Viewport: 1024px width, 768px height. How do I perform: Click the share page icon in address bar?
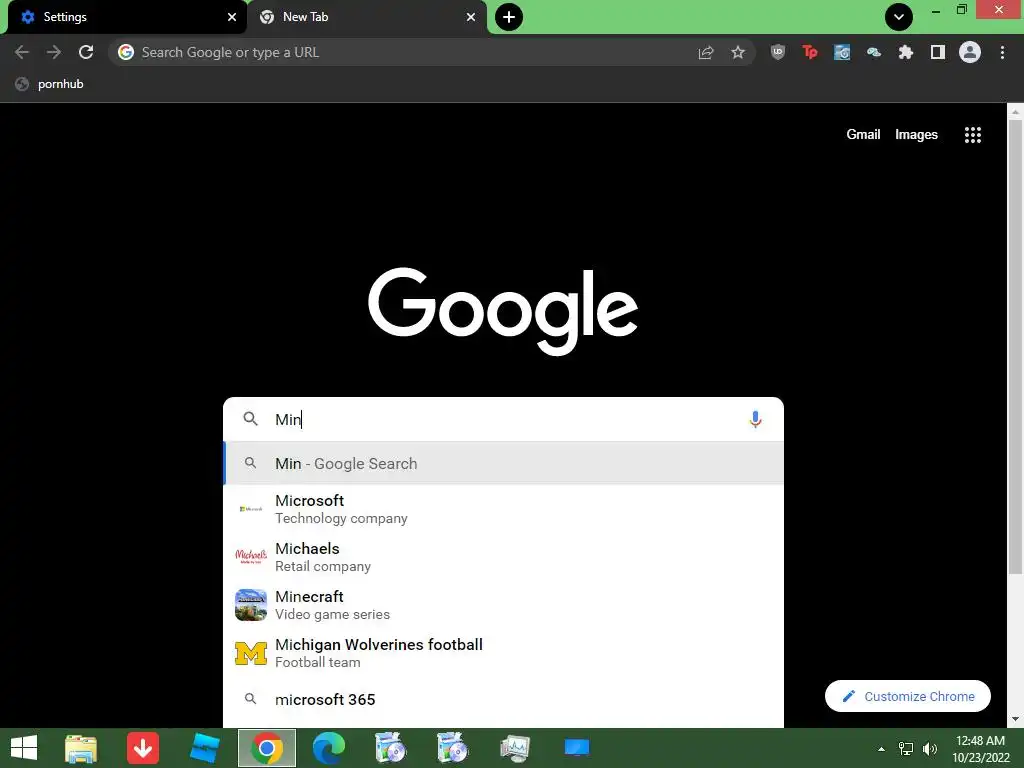(706, 52)
